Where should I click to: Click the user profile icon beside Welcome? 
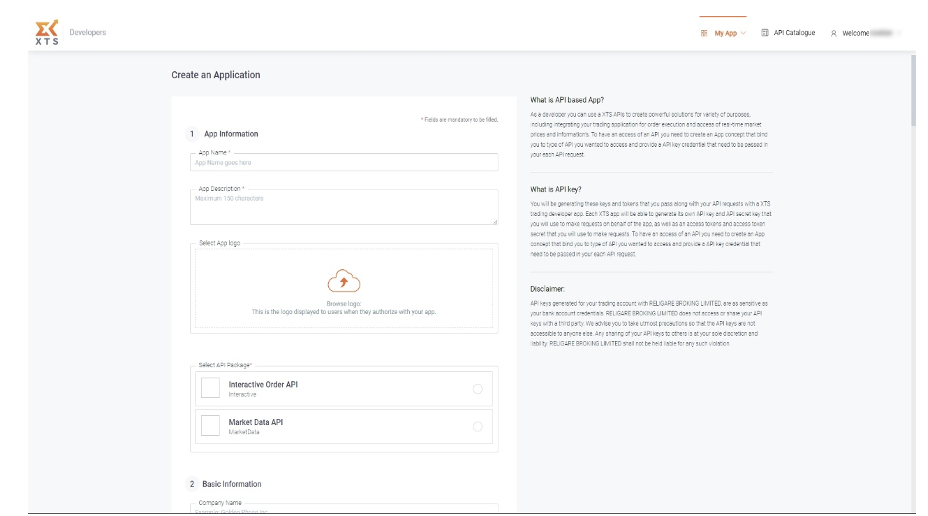(834, 33)
